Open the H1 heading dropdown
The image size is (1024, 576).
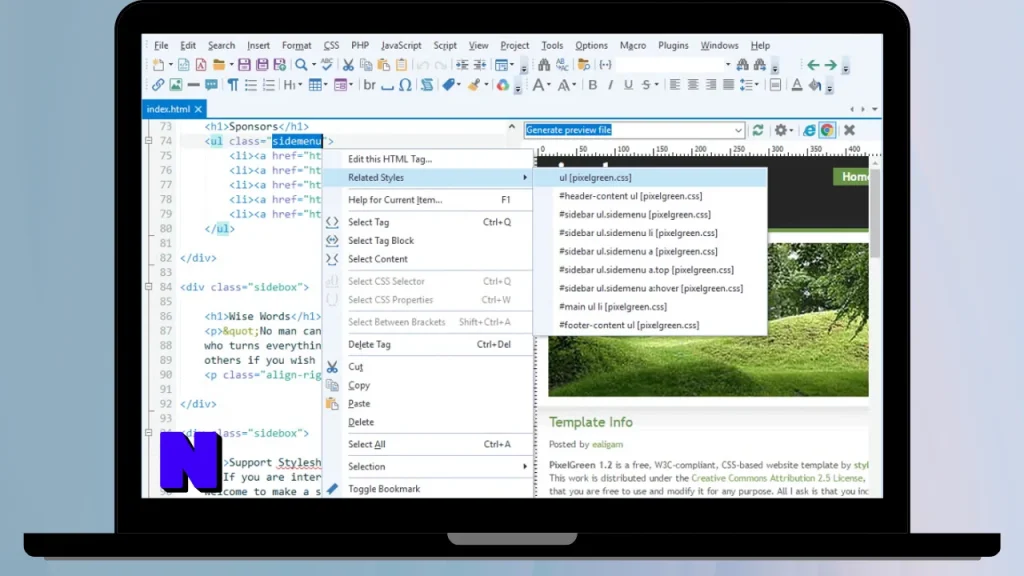292,85
